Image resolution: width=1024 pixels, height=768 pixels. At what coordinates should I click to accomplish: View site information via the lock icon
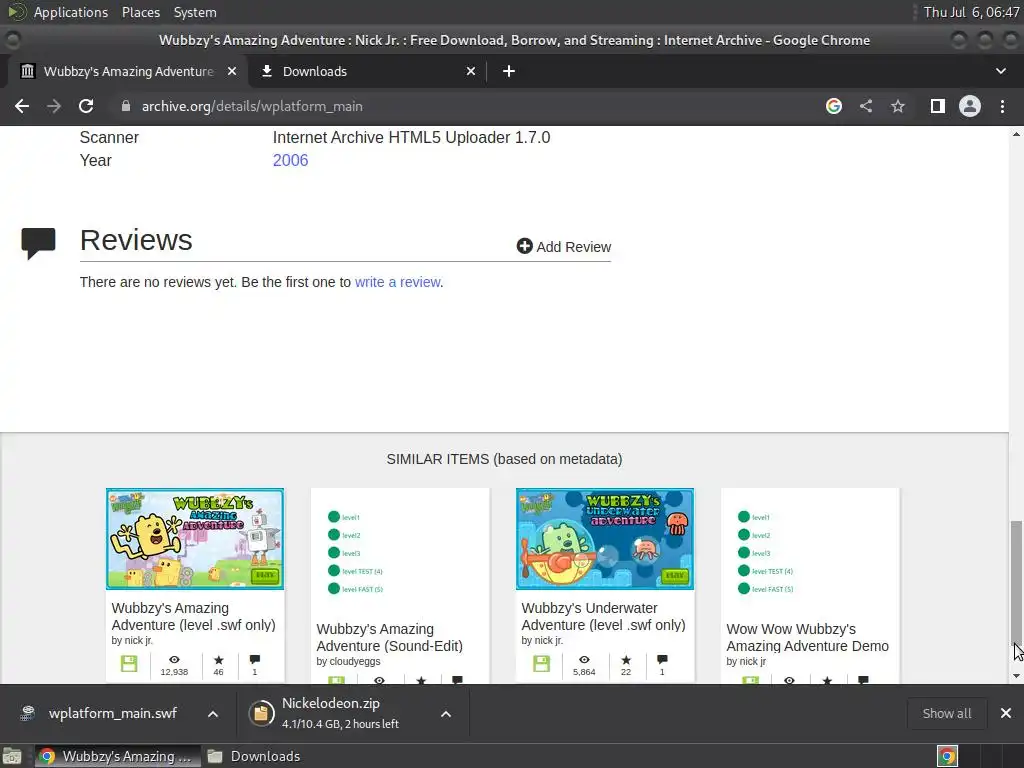[x=126, y=106]
